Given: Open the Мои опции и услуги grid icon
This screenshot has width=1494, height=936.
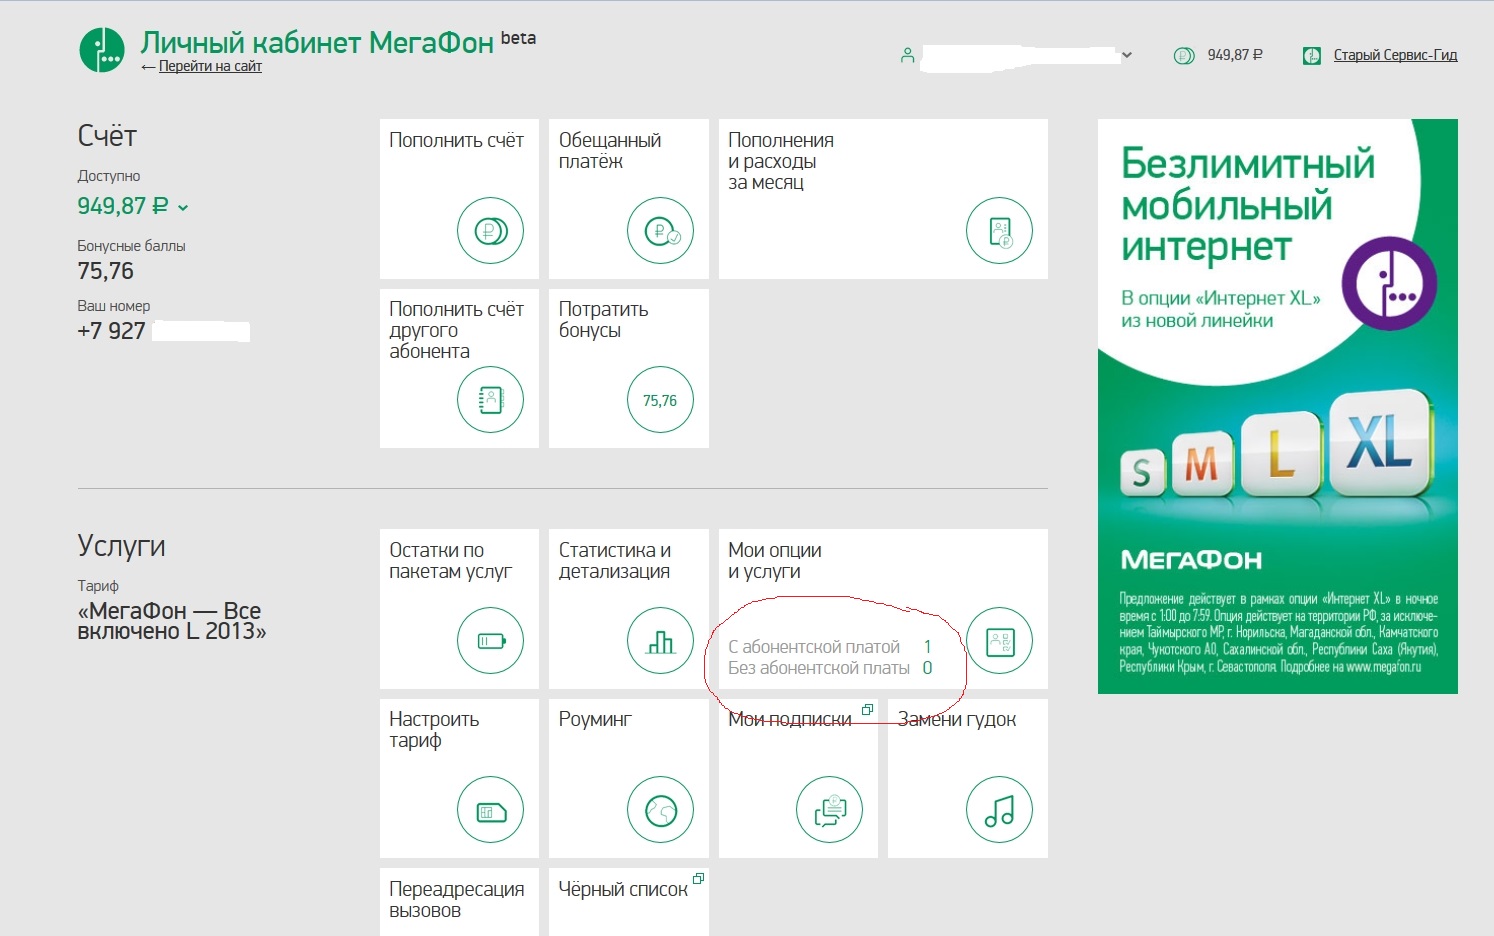Looking at the screenshot, I should [999, 641].
